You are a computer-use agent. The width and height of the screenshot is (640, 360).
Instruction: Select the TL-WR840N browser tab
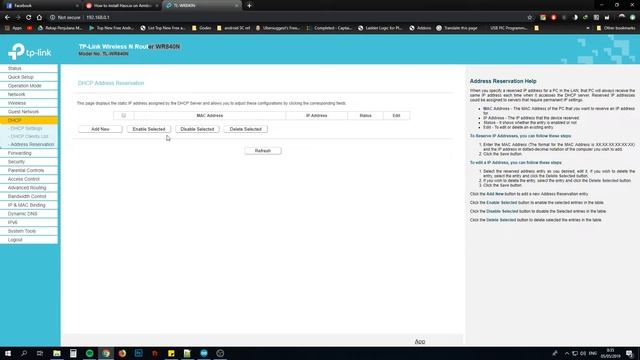pos(202,6)
